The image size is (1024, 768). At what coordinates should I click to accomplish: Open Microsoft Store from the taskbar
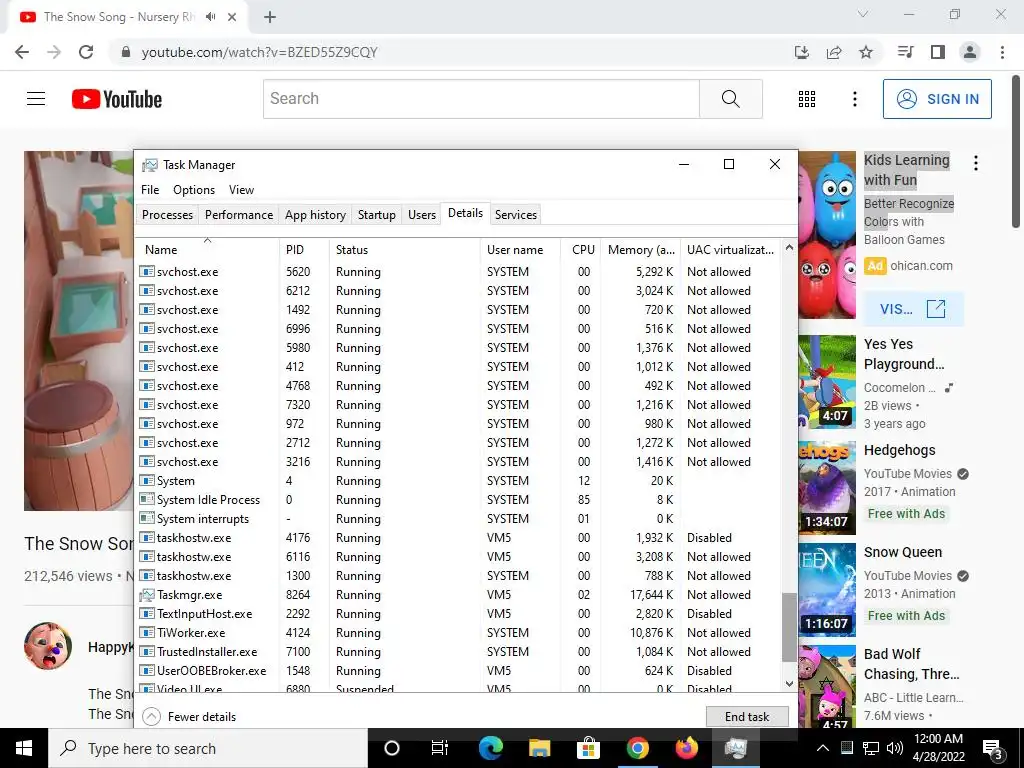(x=588, y=748)
